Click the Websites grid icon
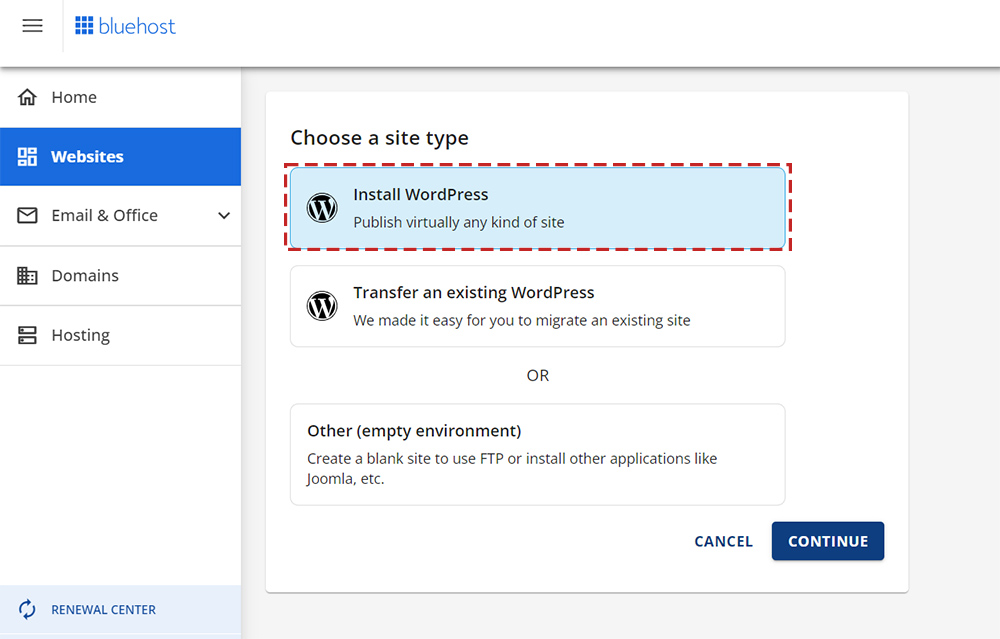 pos(27,156)
